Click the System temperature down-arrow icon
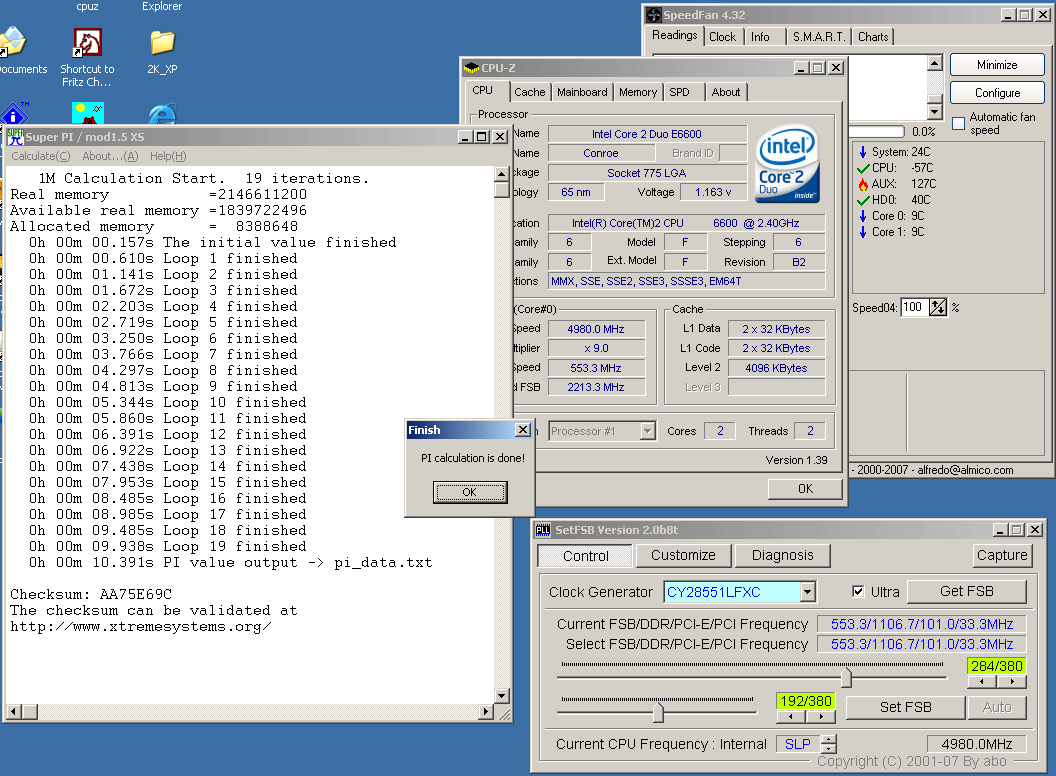The height and width of the screenshot is (776, 1056). [x=863, y=152]
